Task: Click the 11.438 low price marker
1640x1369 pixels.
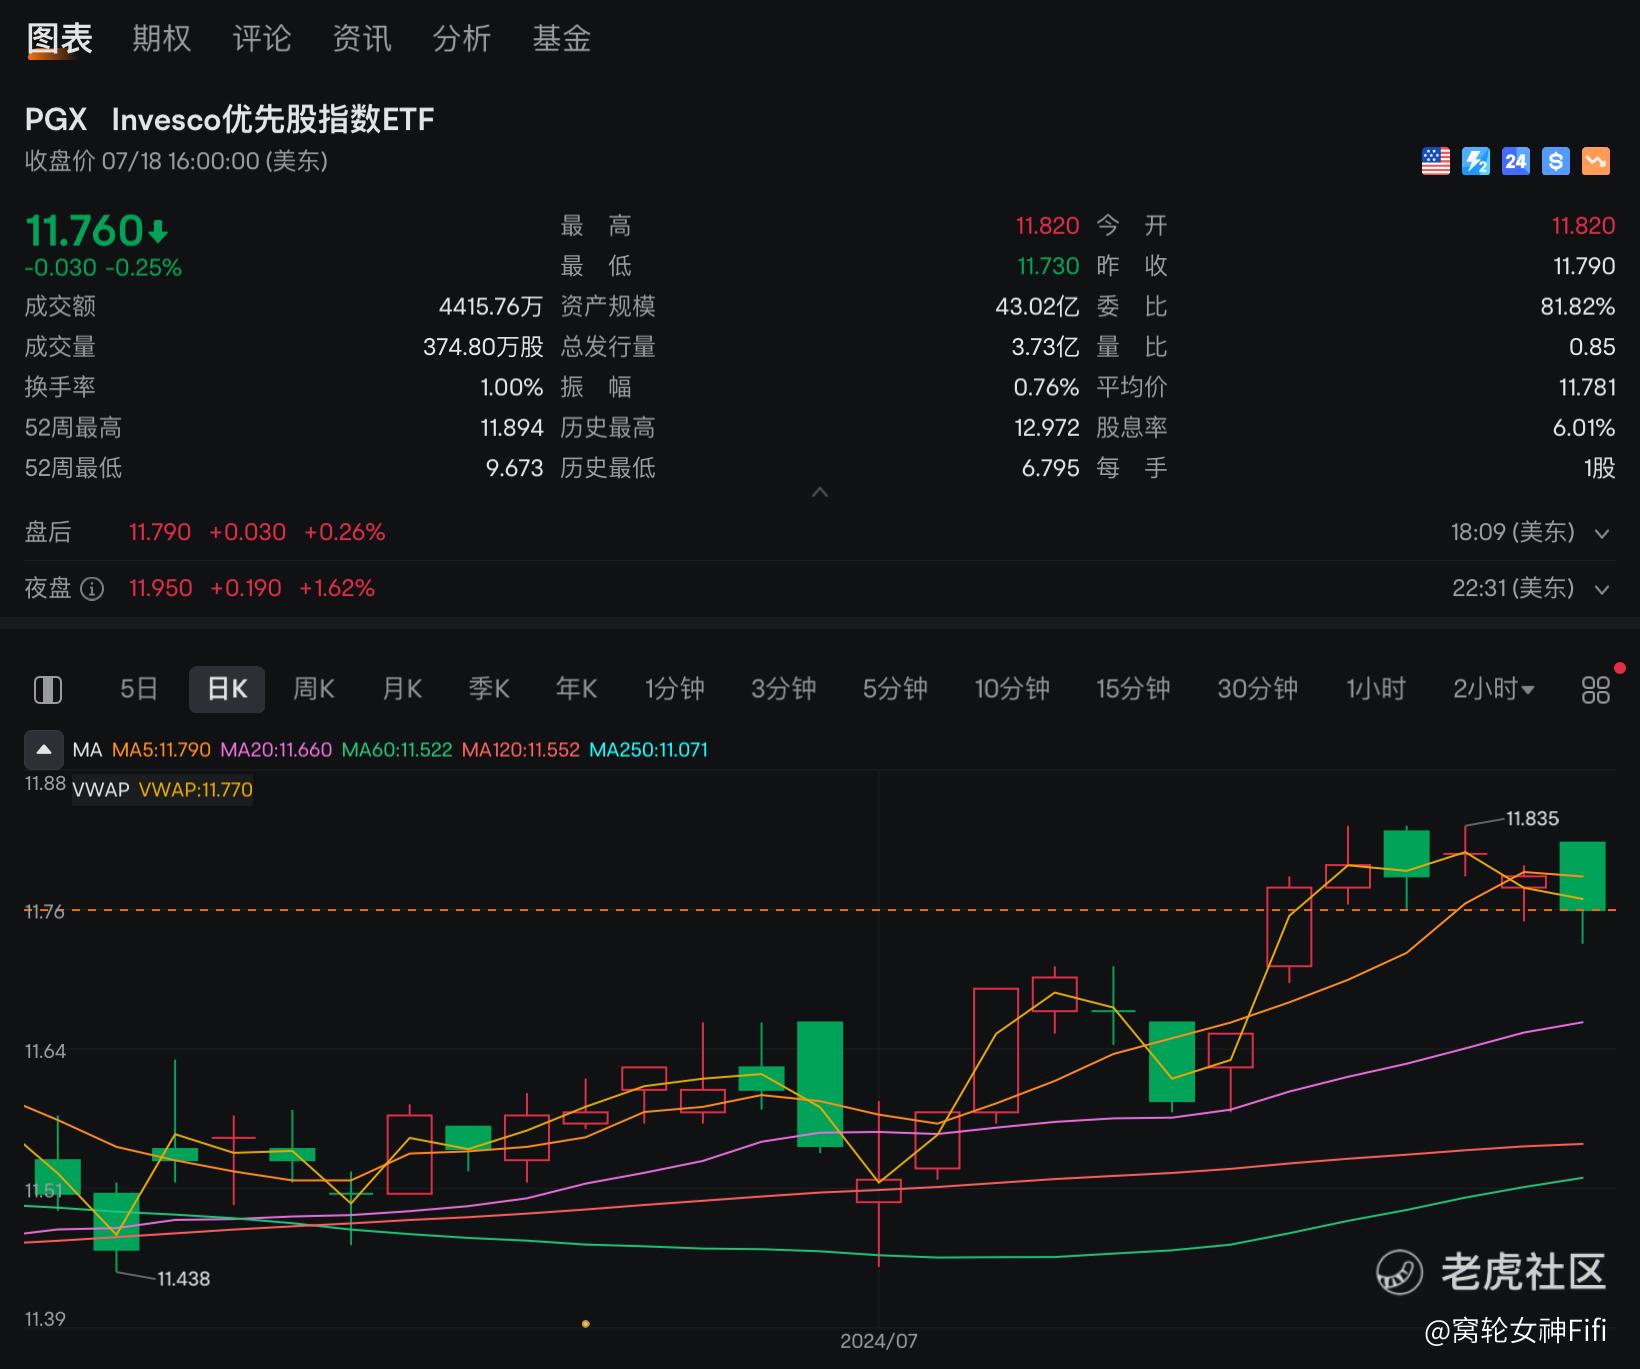Action: click(x=184, y=1279)
